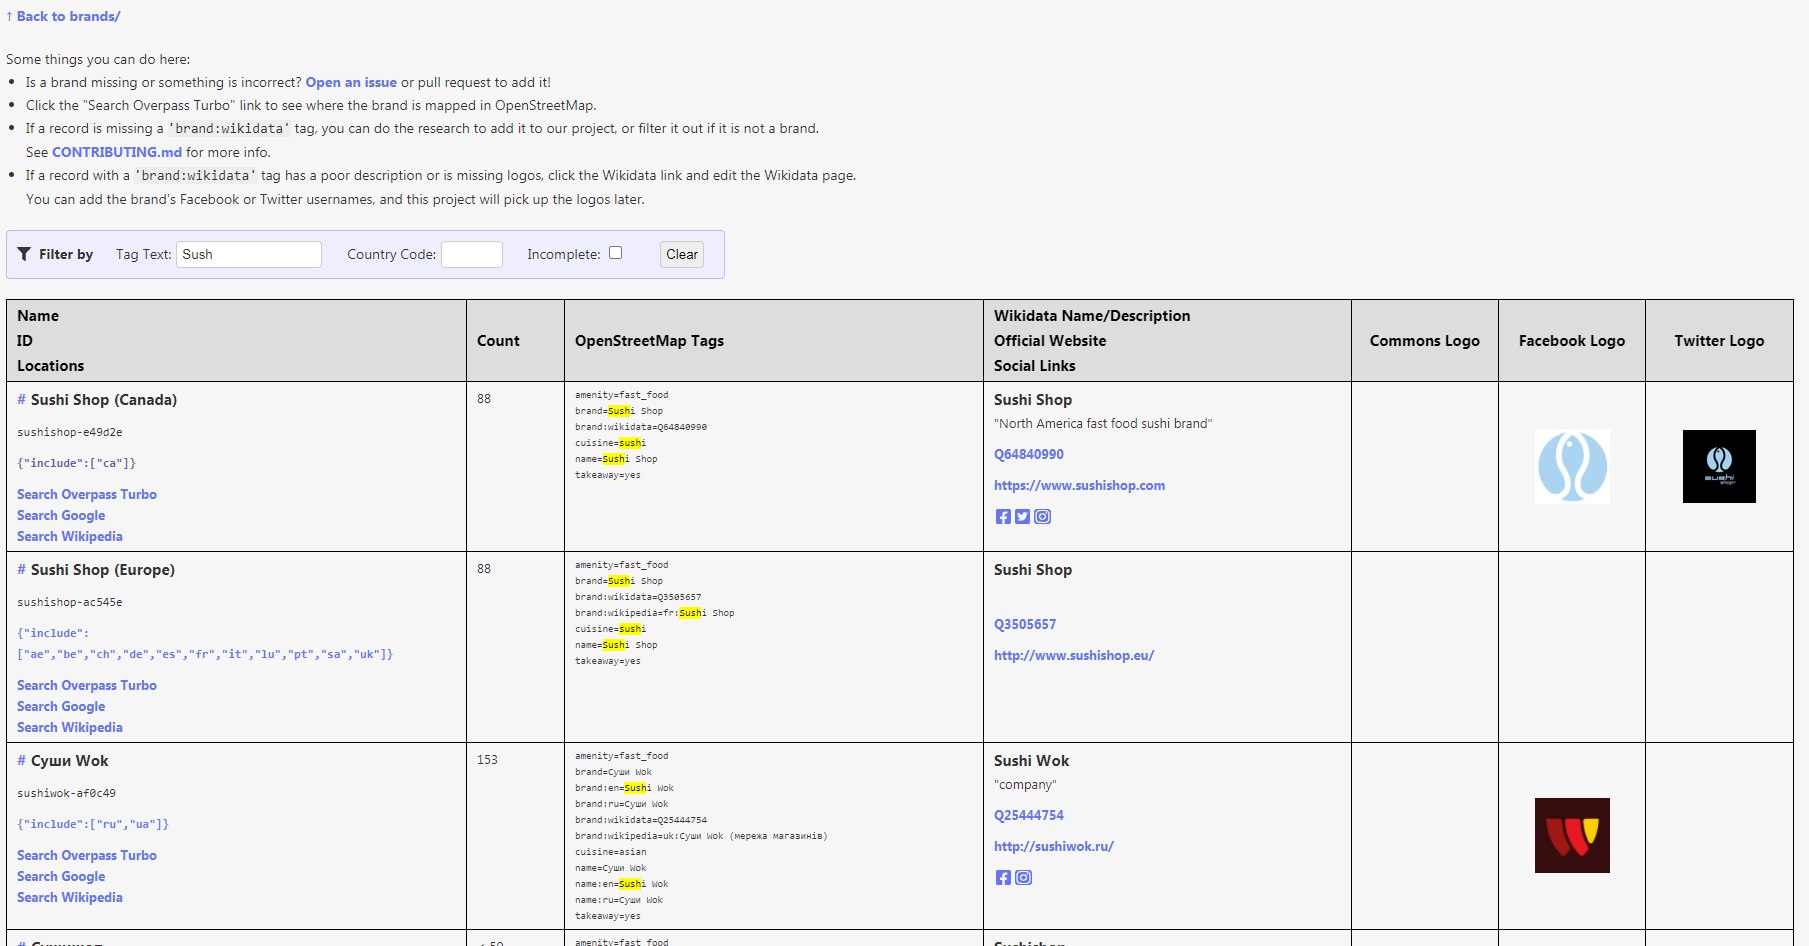Screen dimensions: 1809x946
Task: Click the brand:wikidata=Q64840990 tag text
Action: pos(641,427)
